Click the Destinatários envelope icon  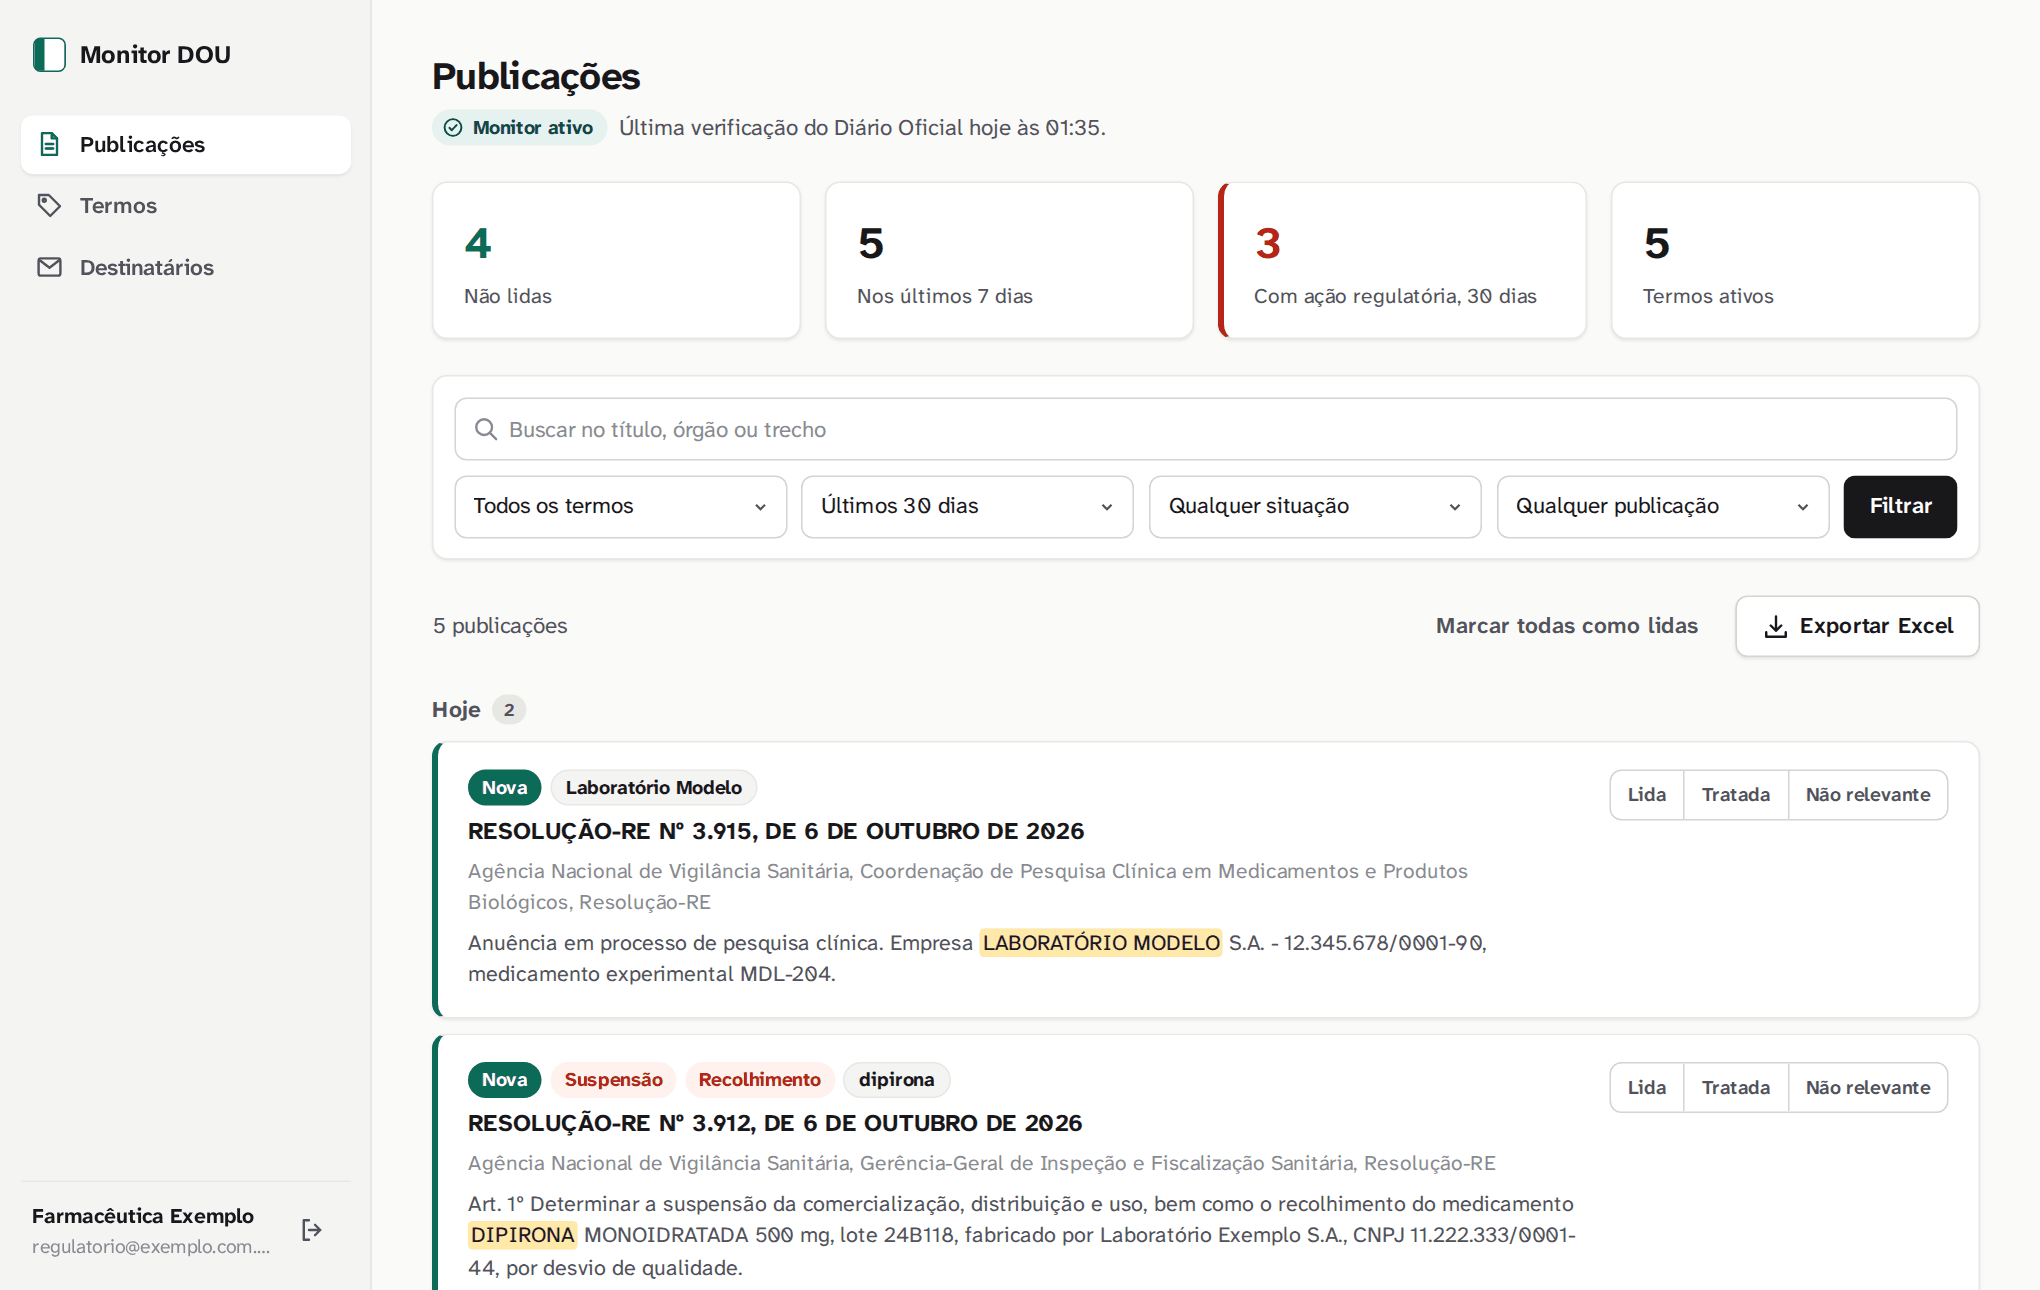pos(49,267)
